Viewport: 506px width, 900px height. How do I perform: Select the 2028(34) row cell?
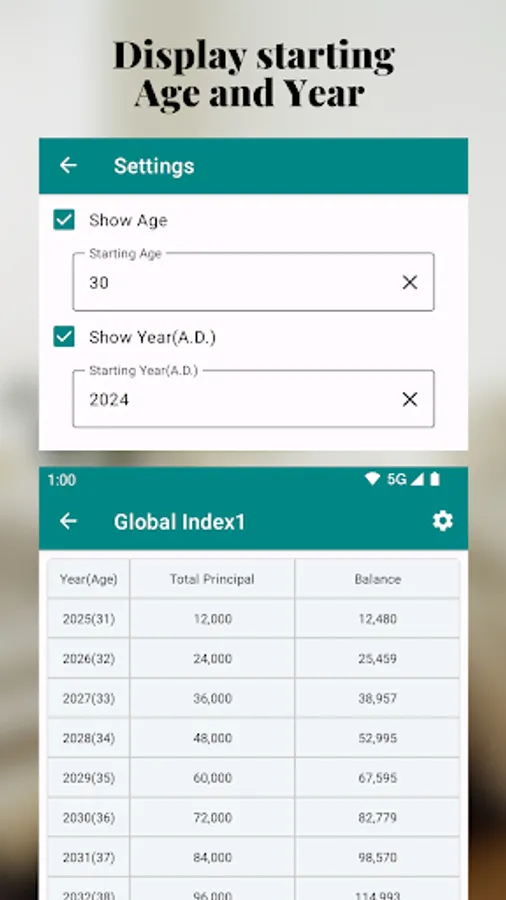pos(88,738)
